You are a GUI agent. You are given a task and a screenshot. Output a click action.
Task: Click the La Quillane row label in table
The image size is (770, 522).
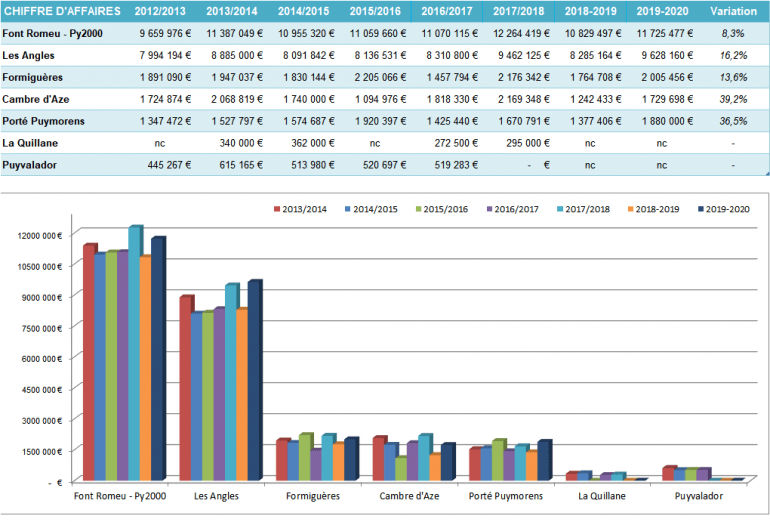[30, 143]
